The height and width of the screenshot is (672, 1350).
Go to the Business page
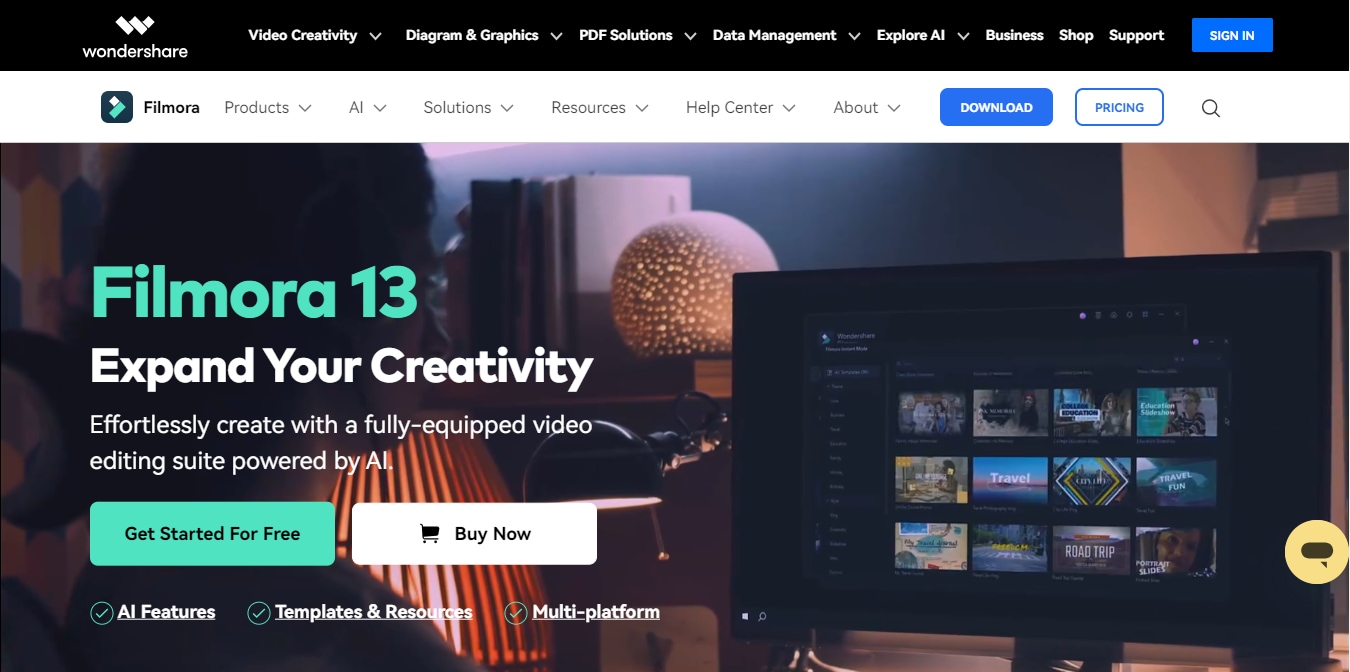(1014, 35)
